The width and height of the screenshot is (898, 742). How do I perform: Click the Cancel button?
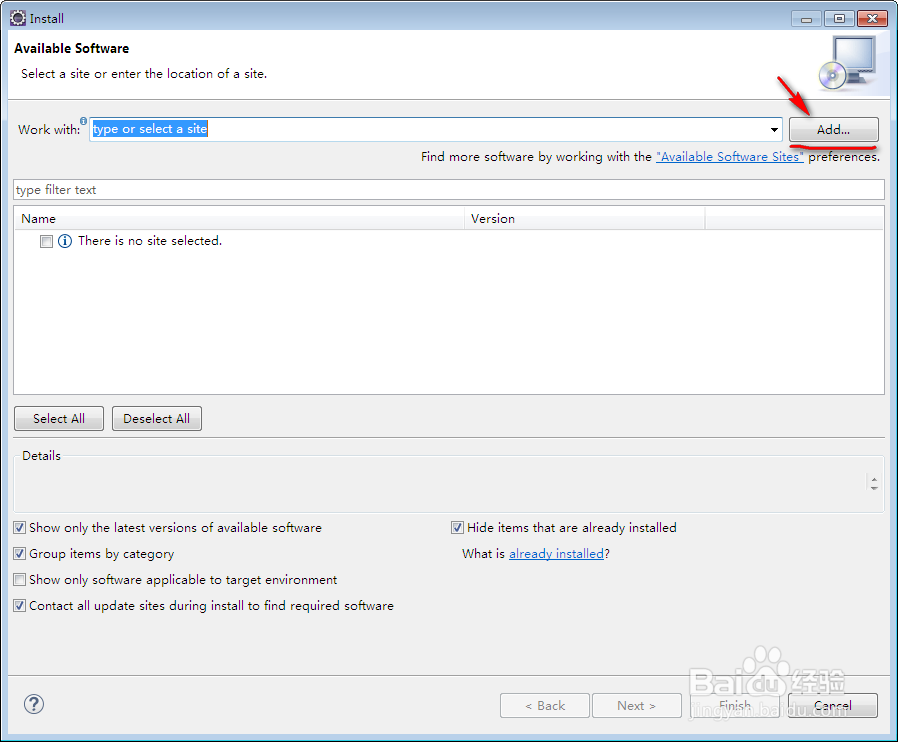pyautogui.click(x=833, y=705)
